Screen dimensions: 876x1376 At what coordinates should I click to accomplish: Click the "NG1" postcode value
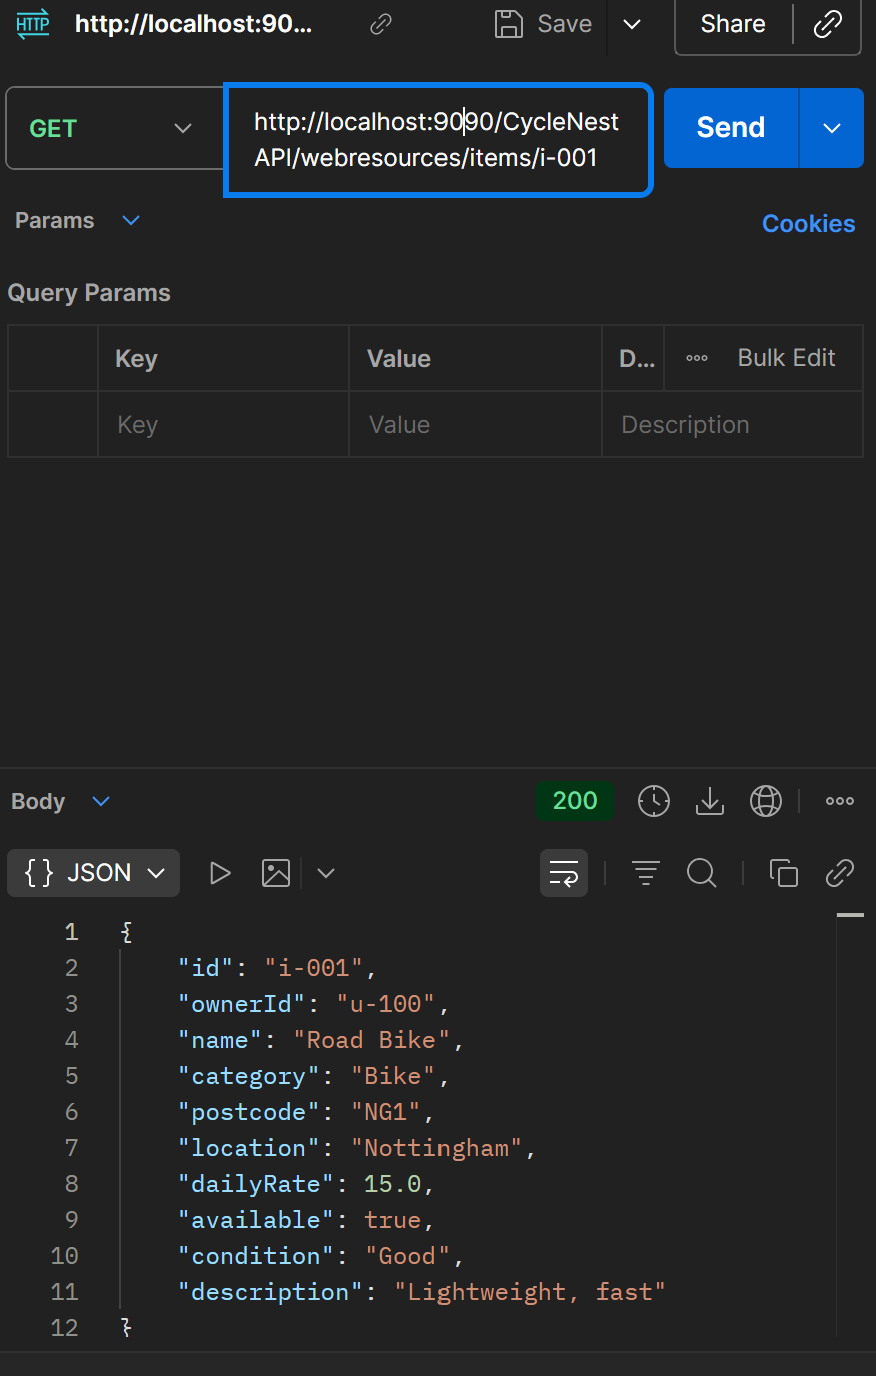point(386,1112)
